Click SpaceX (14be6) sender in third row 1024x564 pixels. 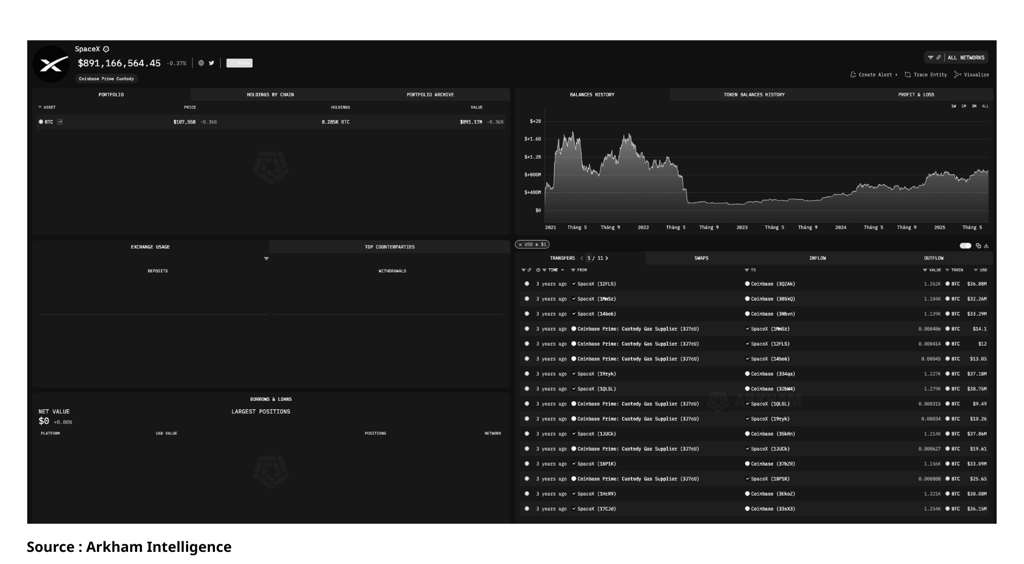pyautogui.click(x=596, y=314)
